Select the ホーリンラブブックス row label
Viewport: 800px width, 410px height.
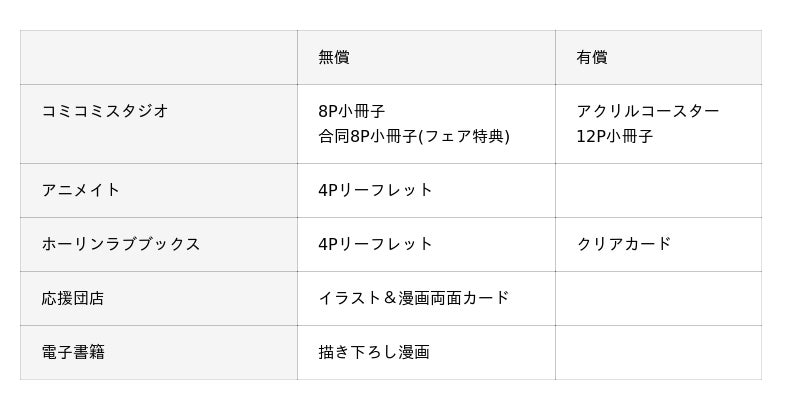point(121,244)
